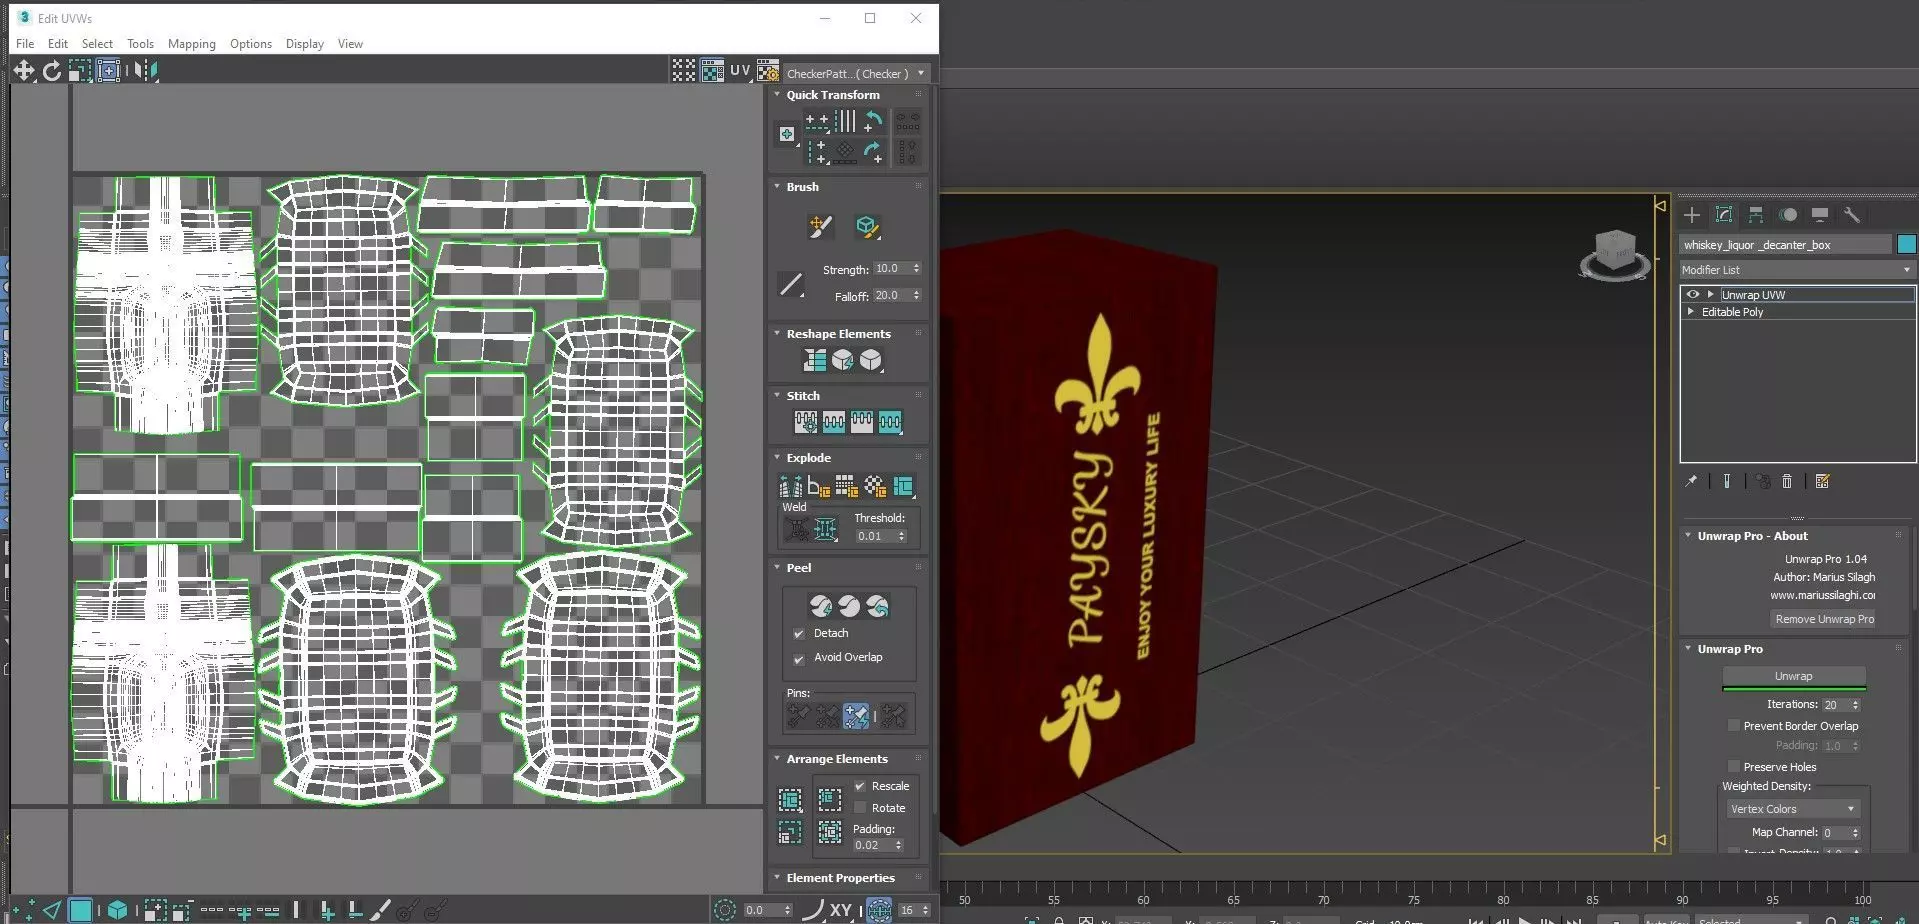Open the Vertex Colors weighted density dropdown
Viewport: 1919px width, 924px height.
(x=1792, y=809)
